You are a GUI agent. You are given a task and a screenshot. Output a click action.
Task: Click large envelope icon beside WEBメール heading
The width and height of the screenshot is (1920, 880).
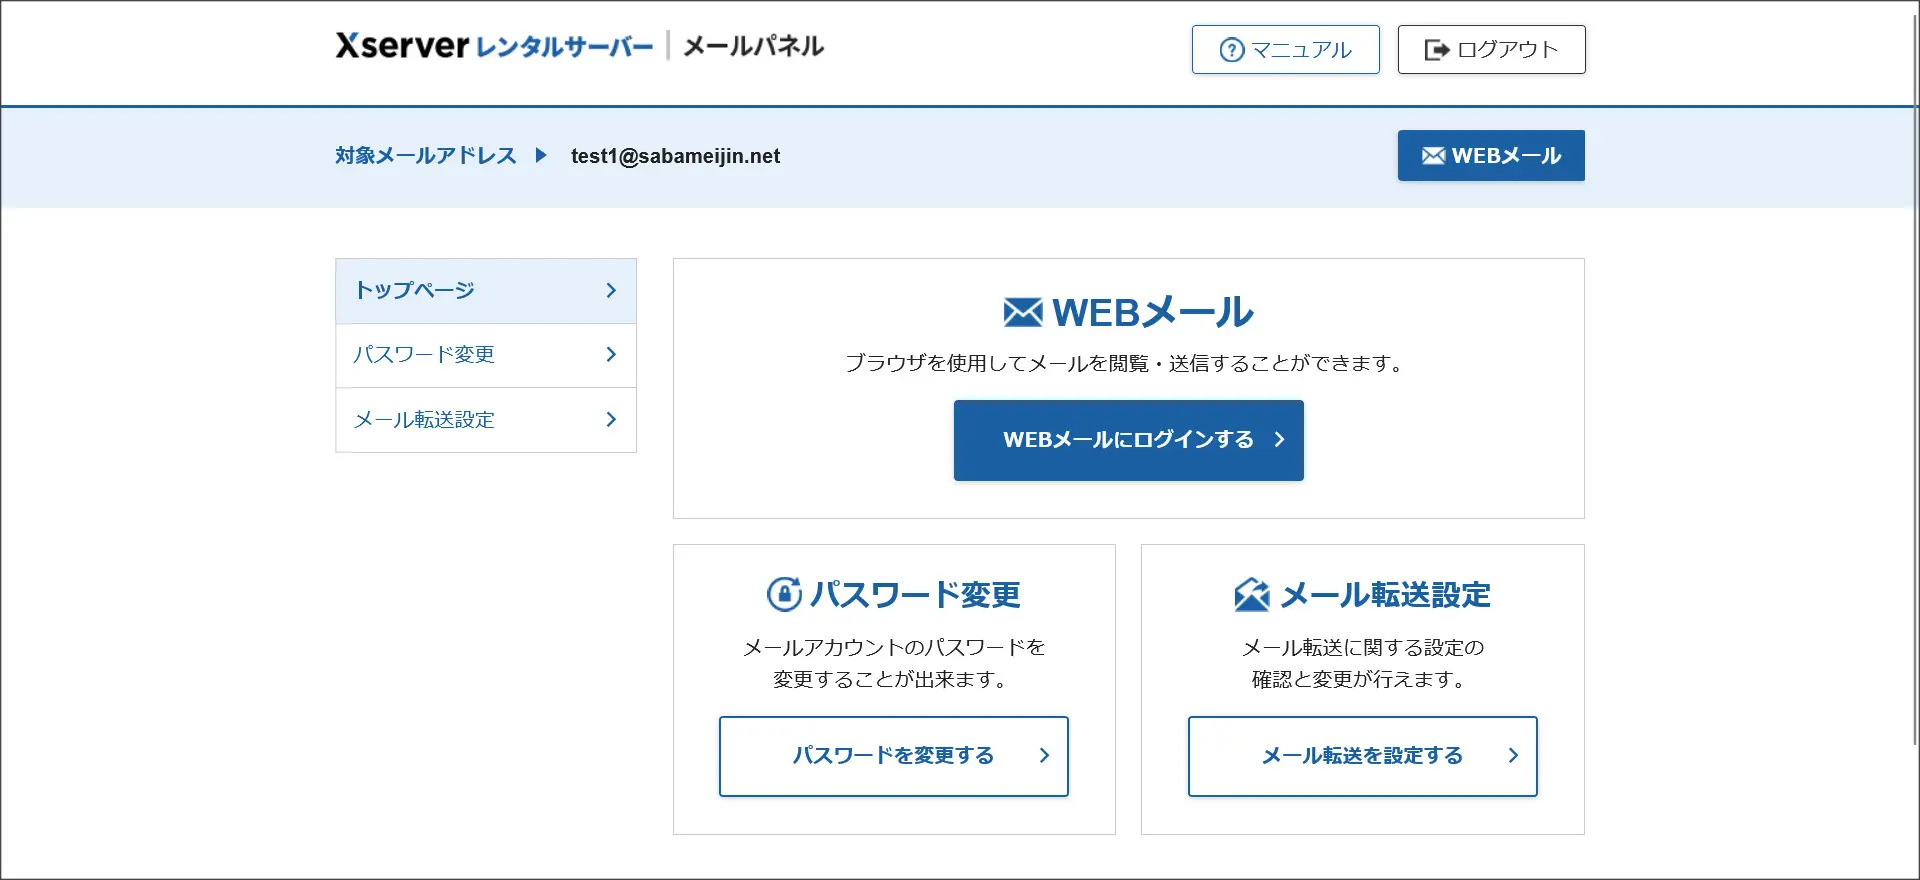coord(1022,312)
